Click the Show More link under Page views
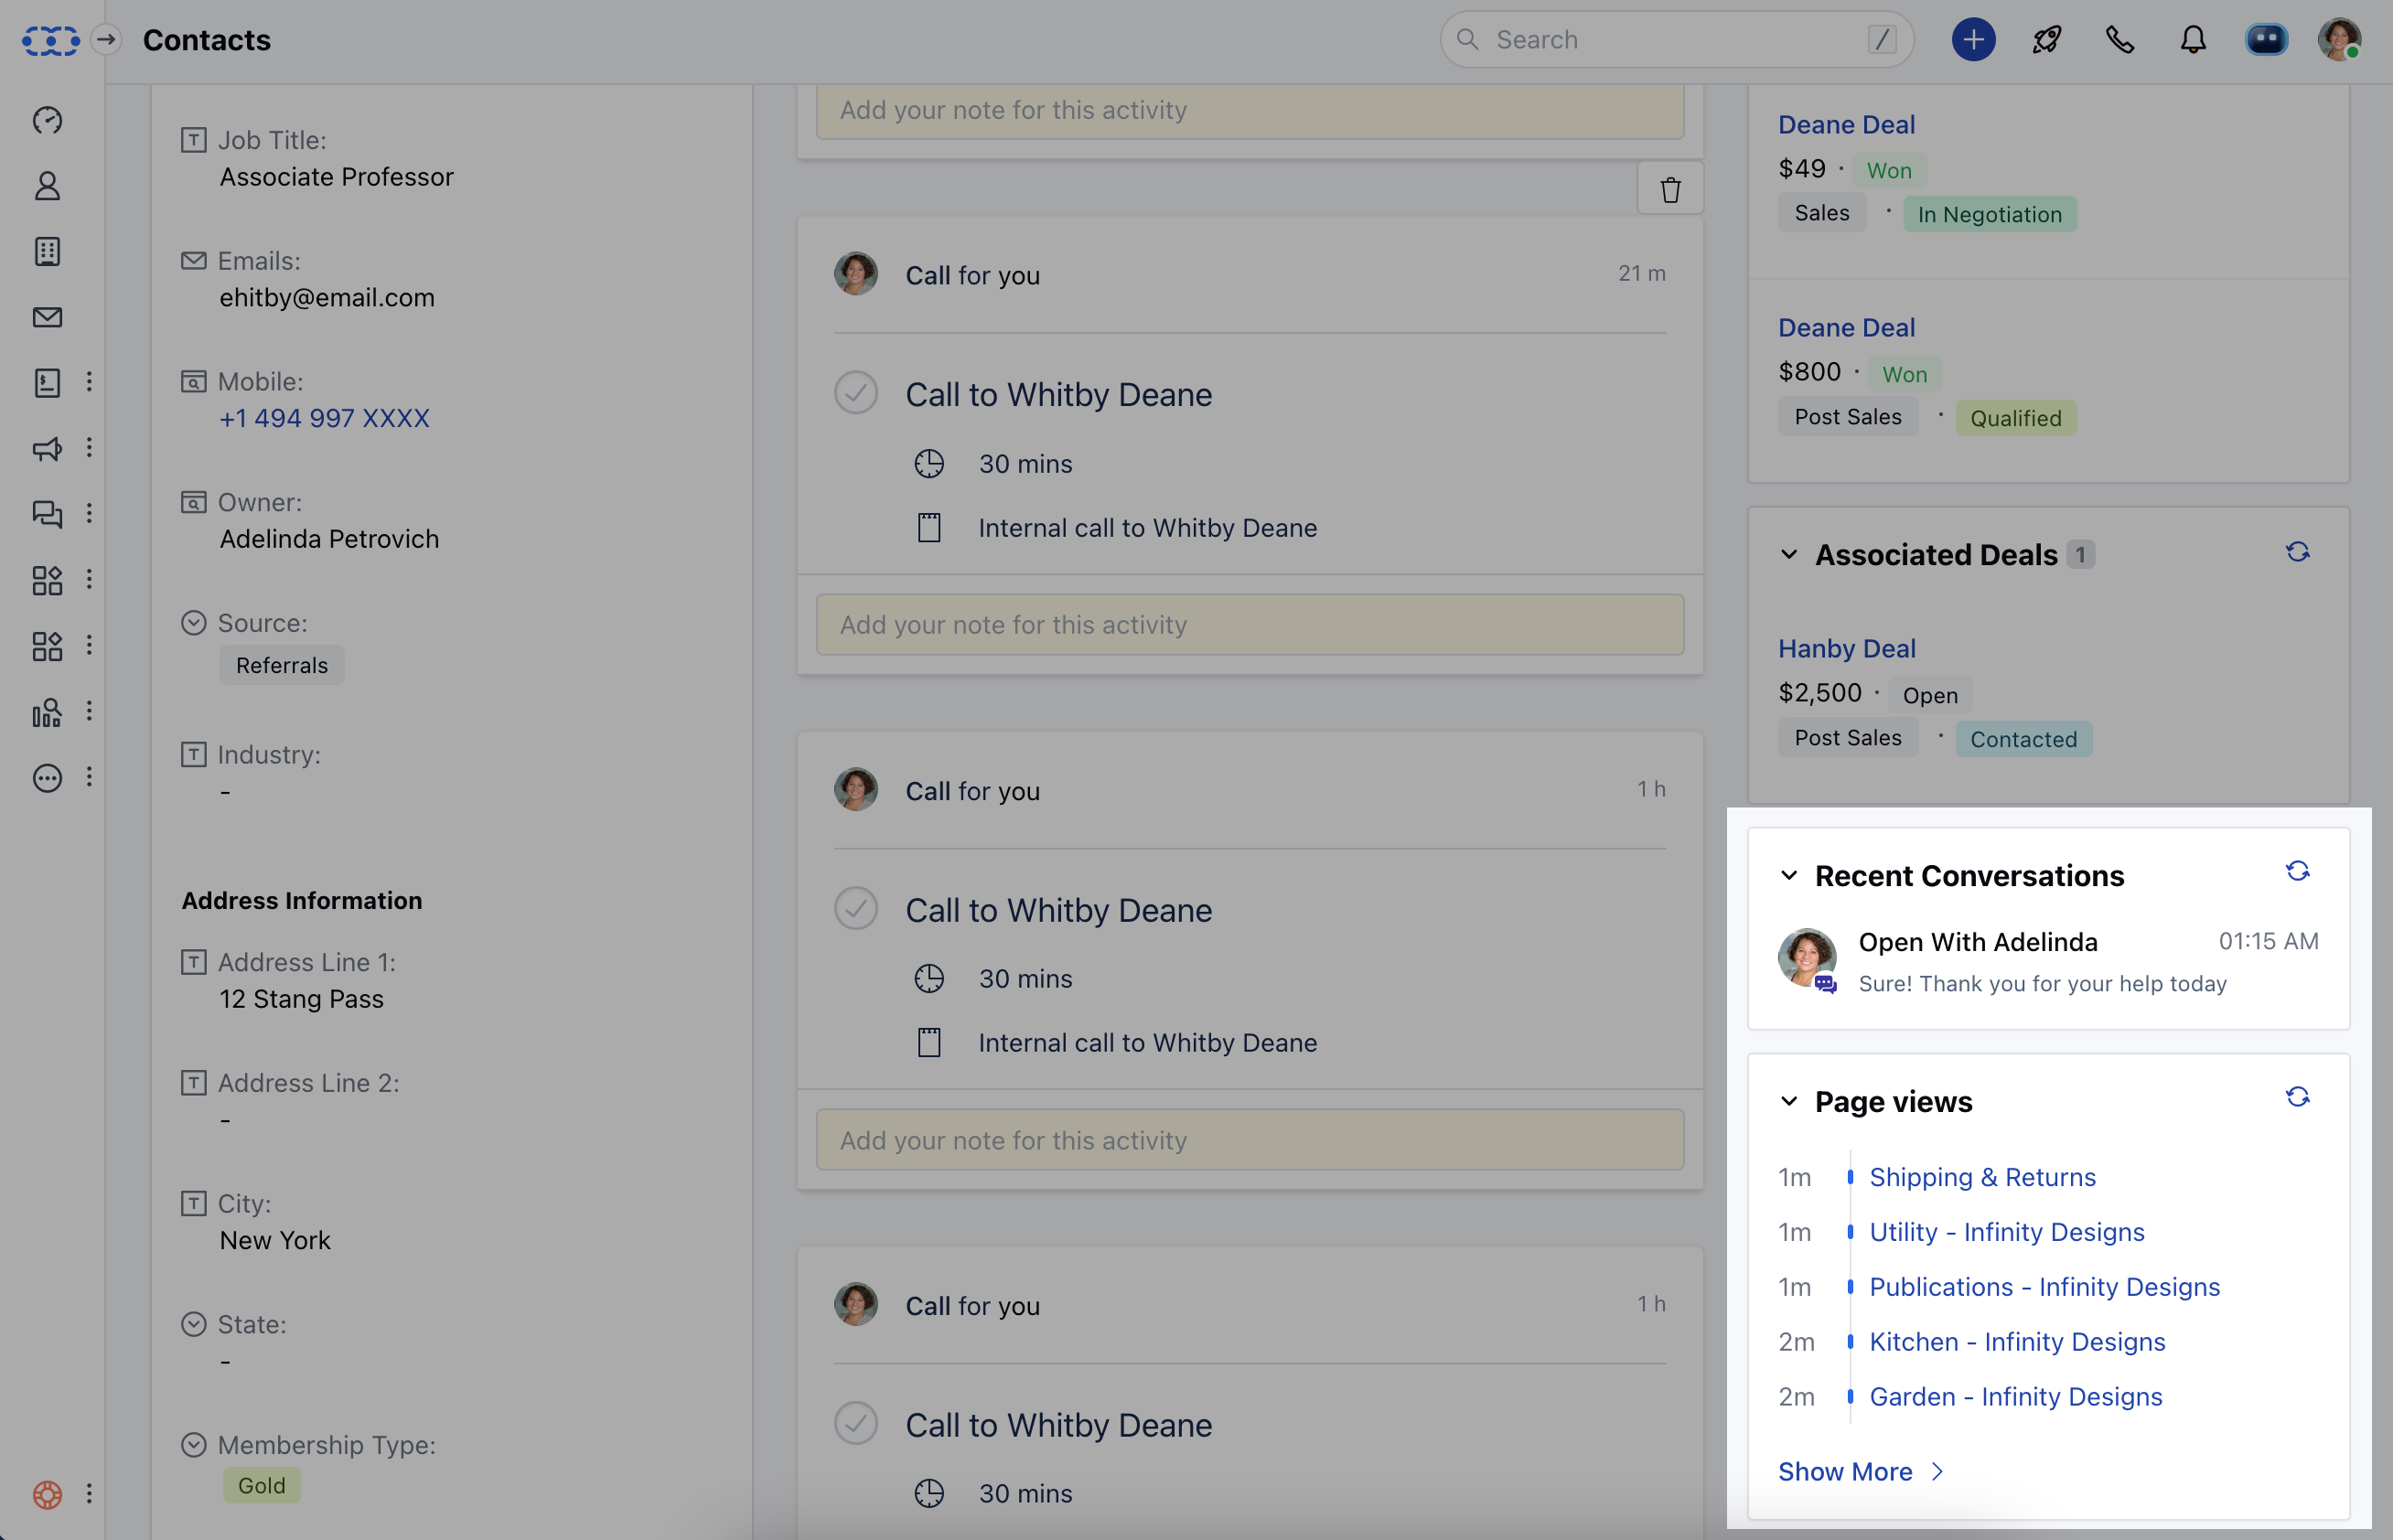This screenshot has height=1540, width=2393. coord(1845,1470)
